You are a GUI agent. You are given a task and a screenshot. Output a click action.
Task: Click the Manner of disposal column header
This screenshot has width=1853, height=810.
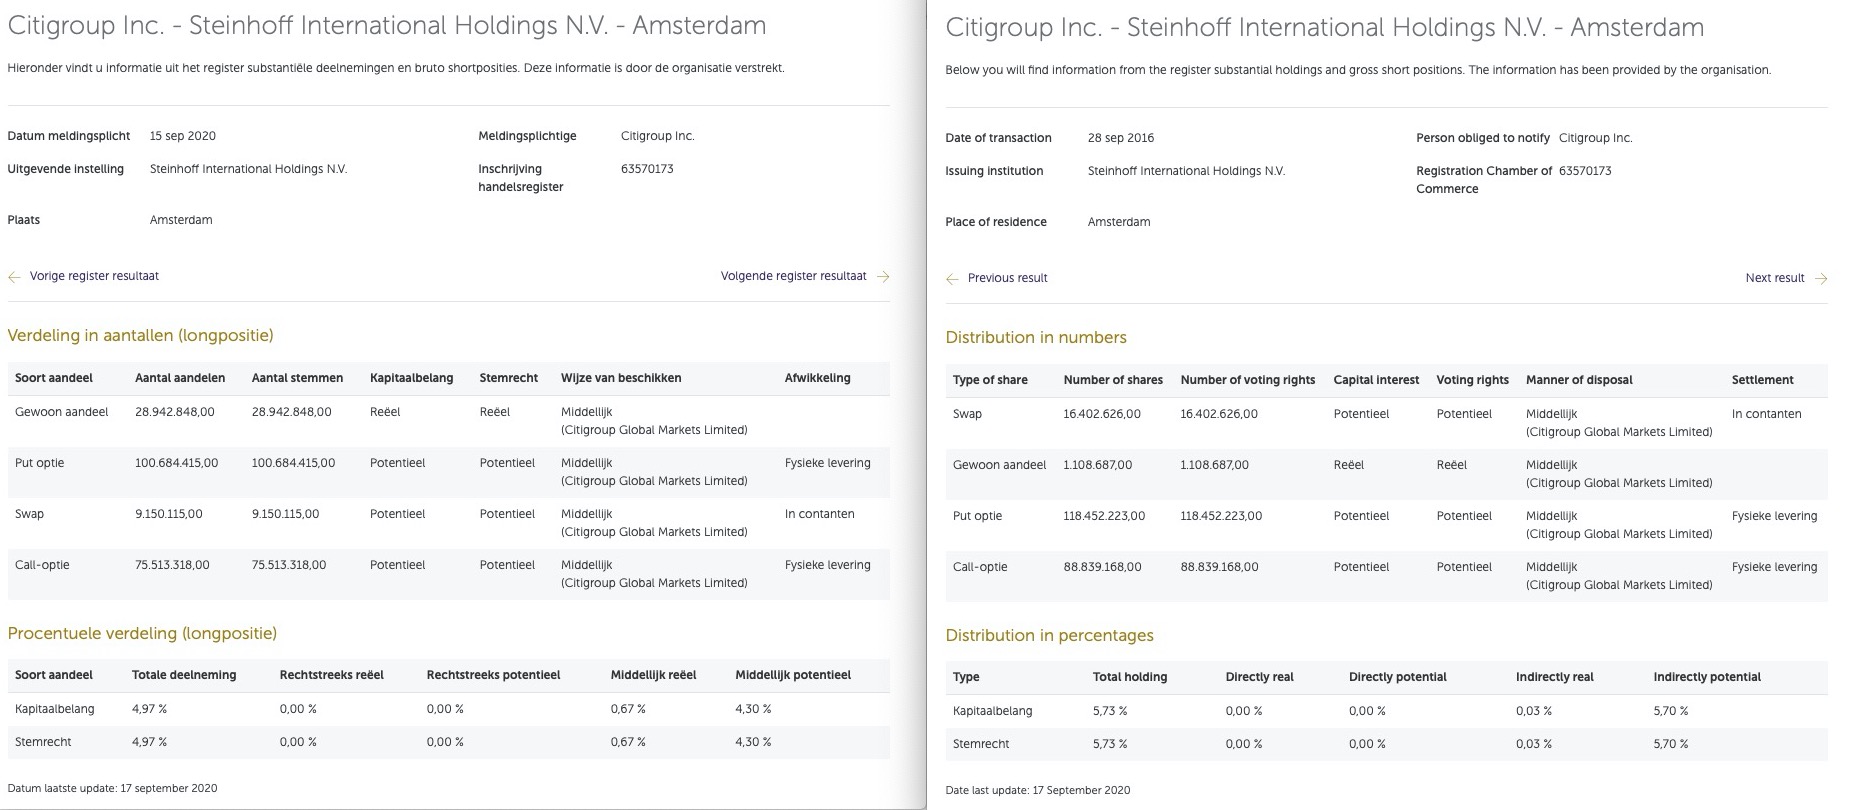(x=1578, y=380)
